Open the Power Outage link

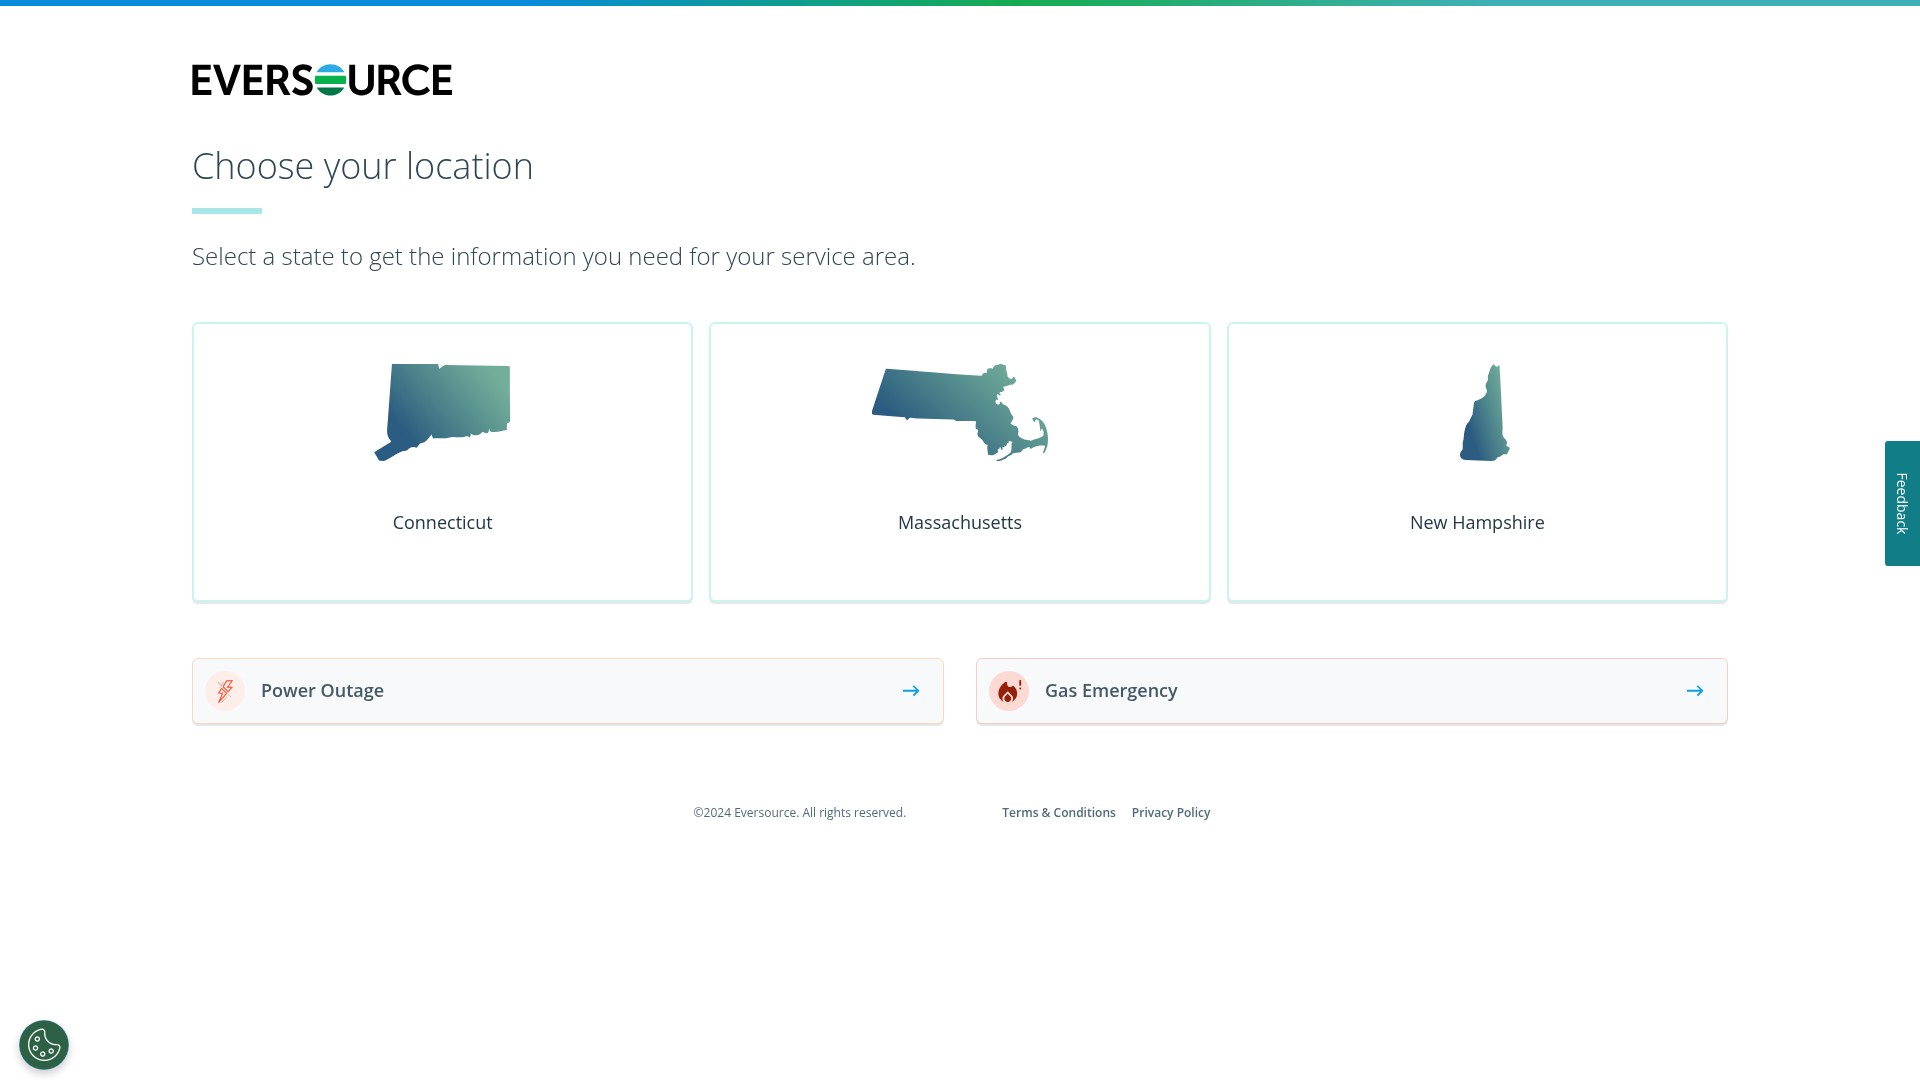pyautogui.click(x=568, y=691)
